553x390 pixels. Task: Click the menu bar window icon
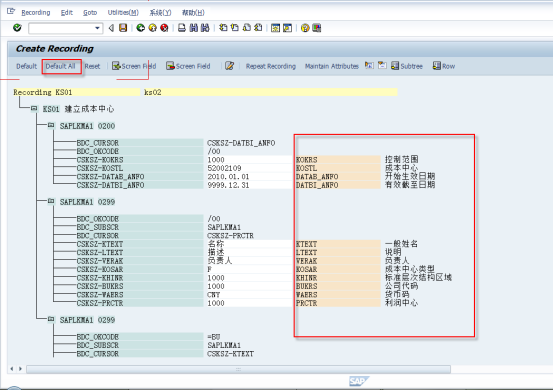click(x=11, y=11)
